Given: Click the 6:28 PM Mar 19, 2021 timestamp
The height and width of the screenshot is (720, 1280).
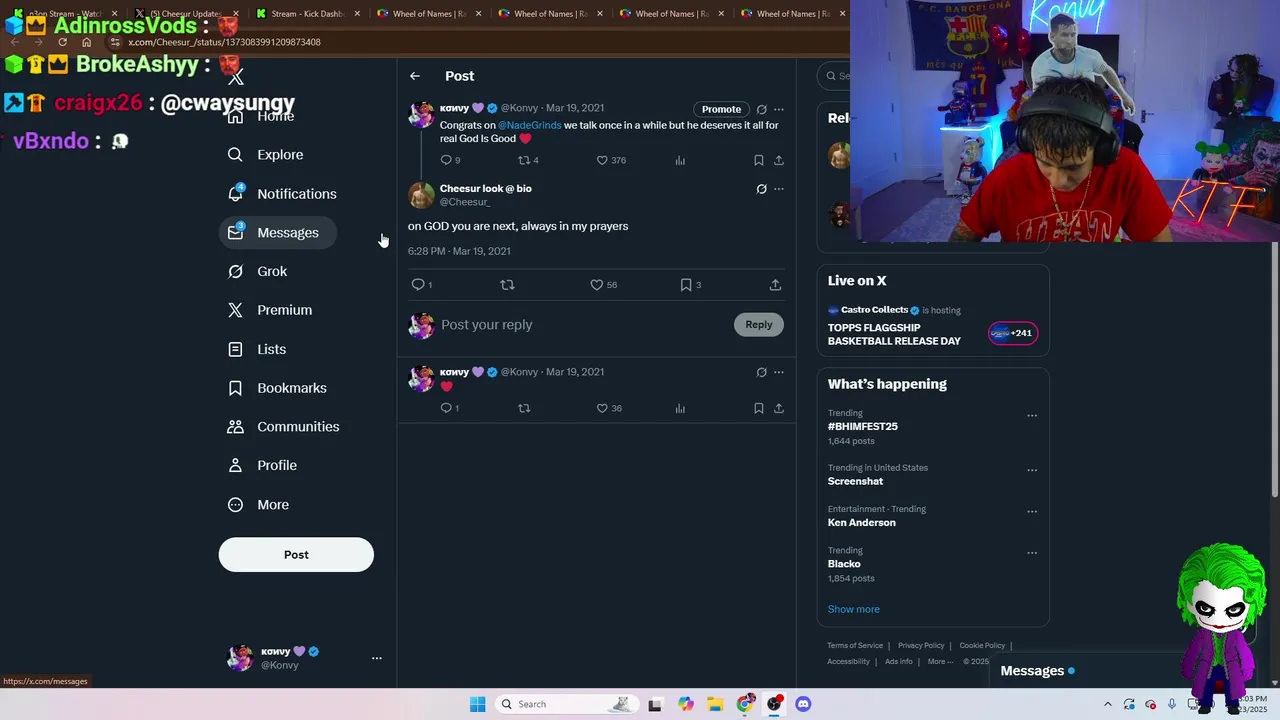Looking at the screenshot, I should point(459,251).
